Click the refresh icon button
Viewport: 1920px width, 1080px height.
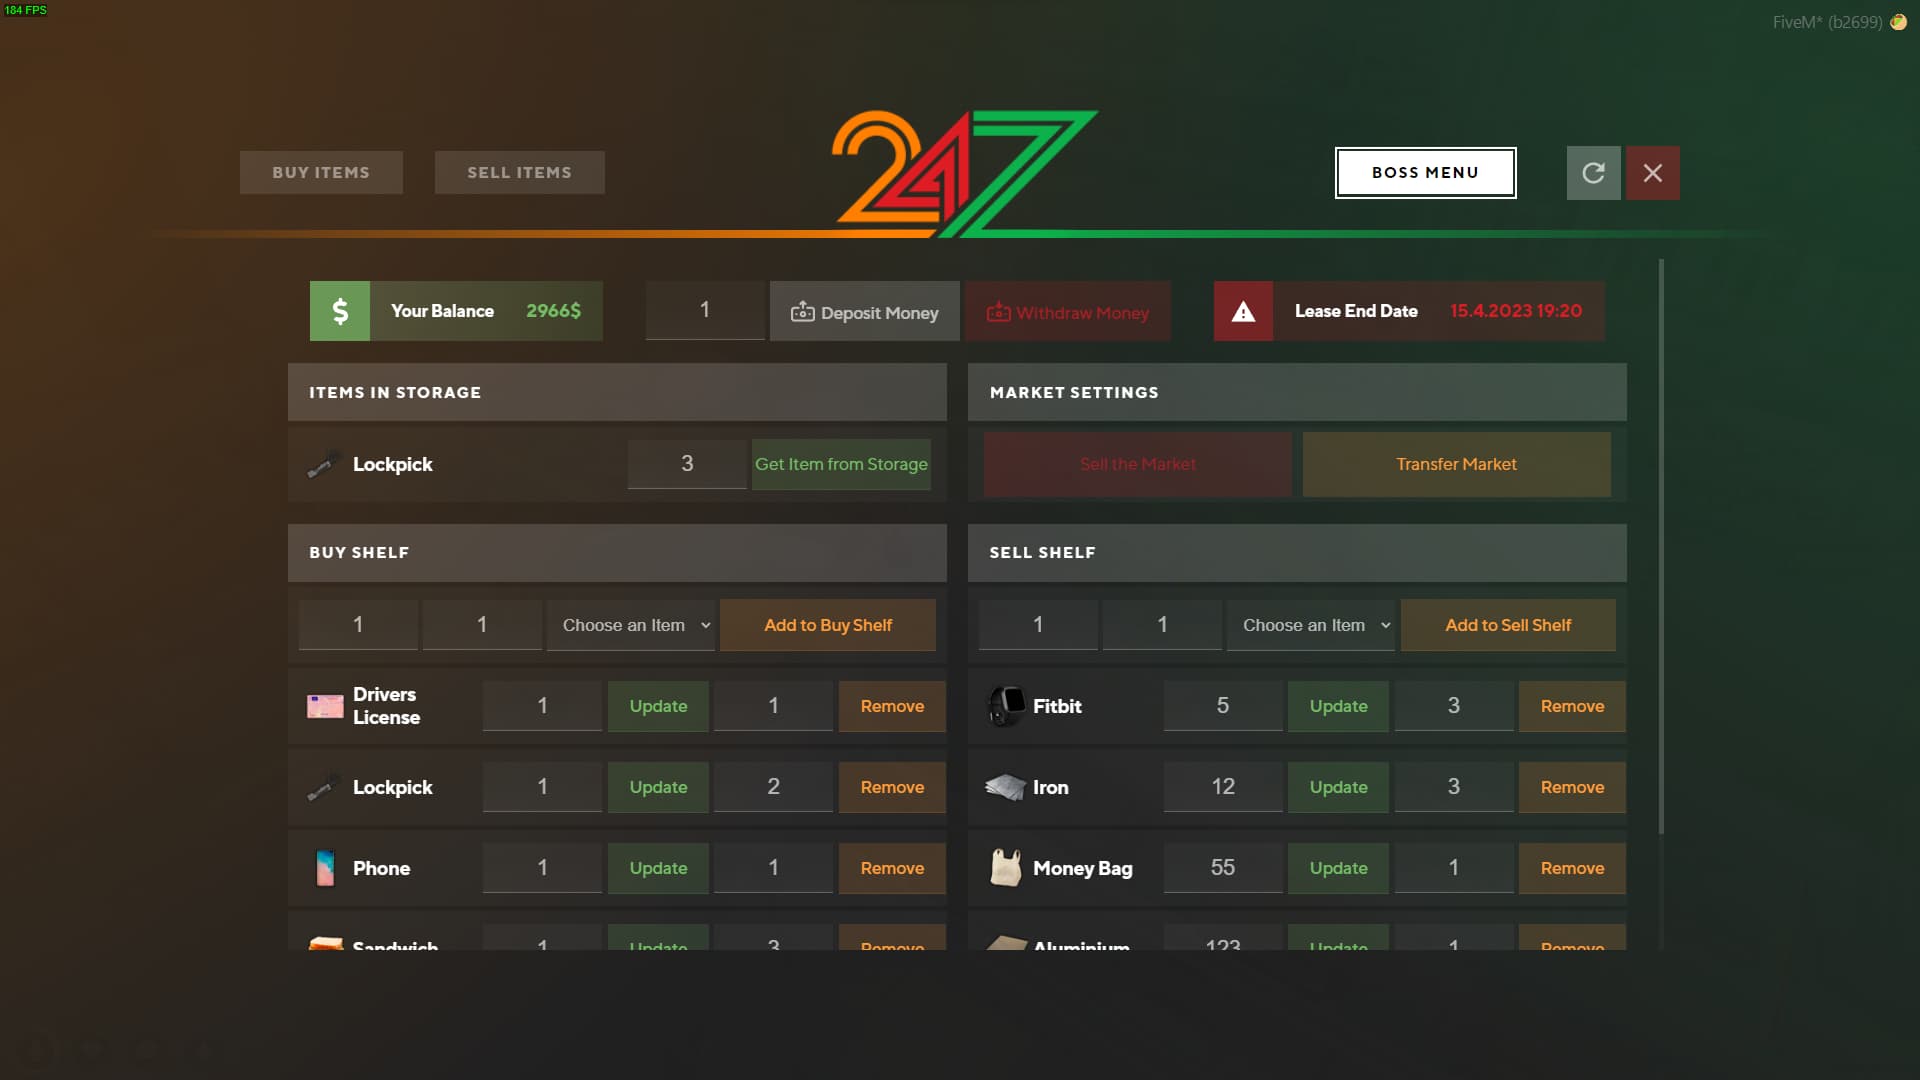1593,173
